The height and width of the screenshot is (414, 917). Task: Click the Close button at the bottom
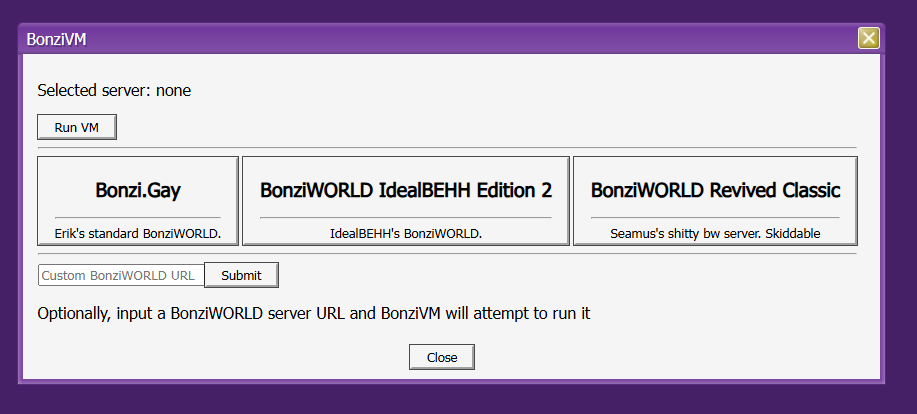tap(441, 357)
